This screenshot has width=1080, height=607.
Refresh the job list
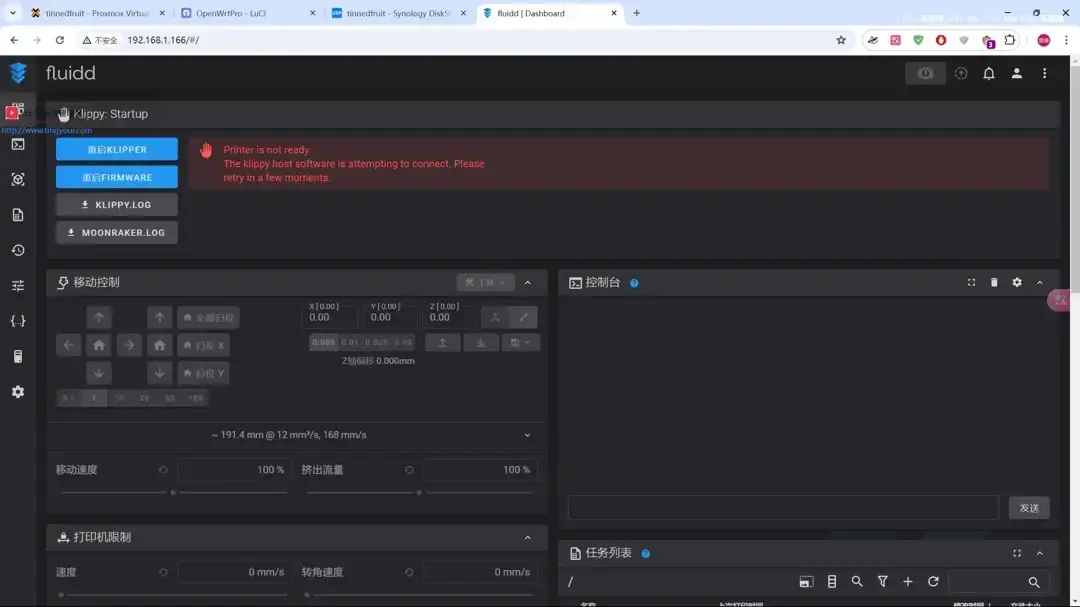[x=933, y=582]
